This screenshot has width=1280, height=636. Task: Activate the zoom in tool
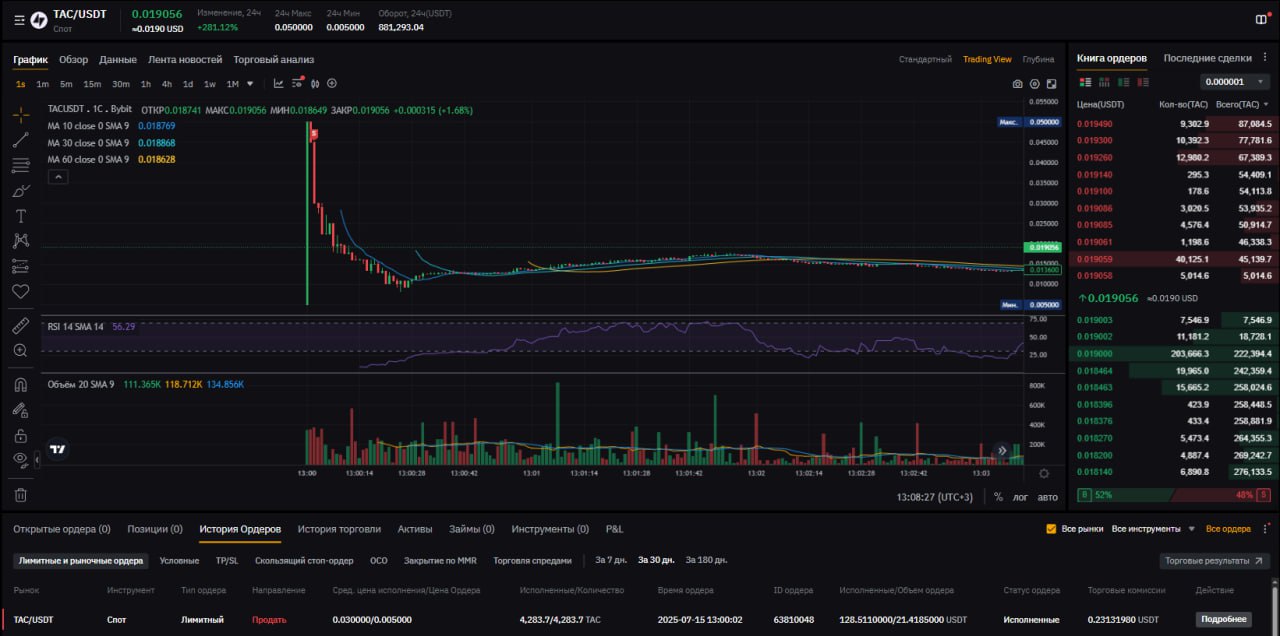[x=20, y=351]
